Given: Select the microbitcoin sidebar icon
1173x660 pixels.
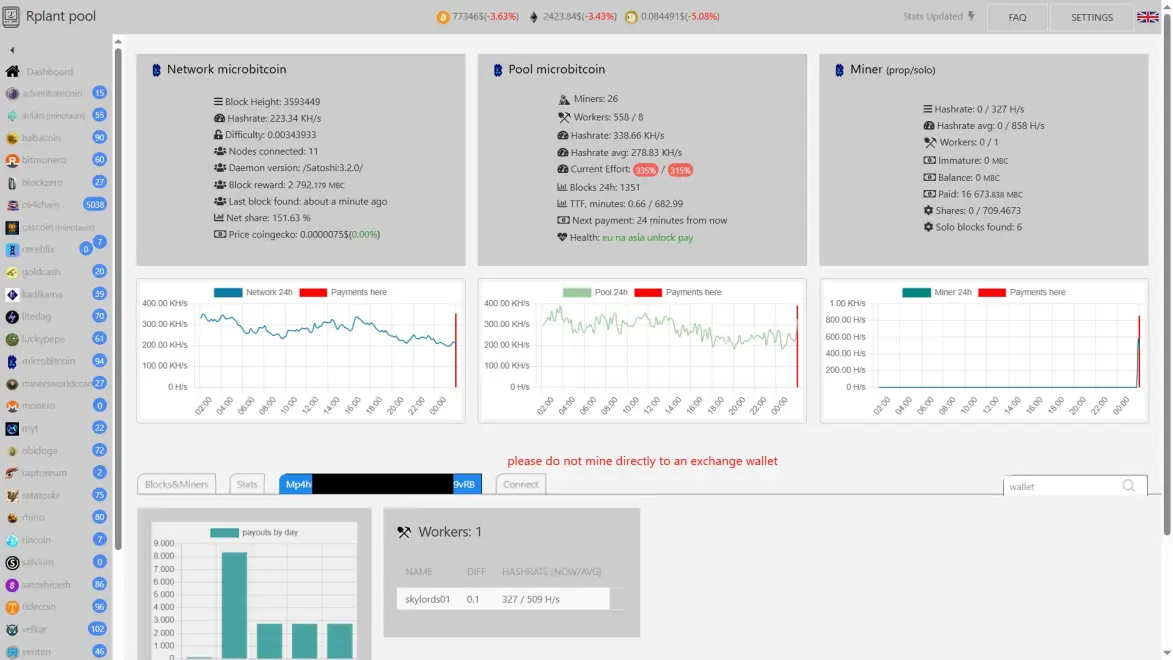Looking at the screenshot, I should pyautogui.click(x=12, y=361).
